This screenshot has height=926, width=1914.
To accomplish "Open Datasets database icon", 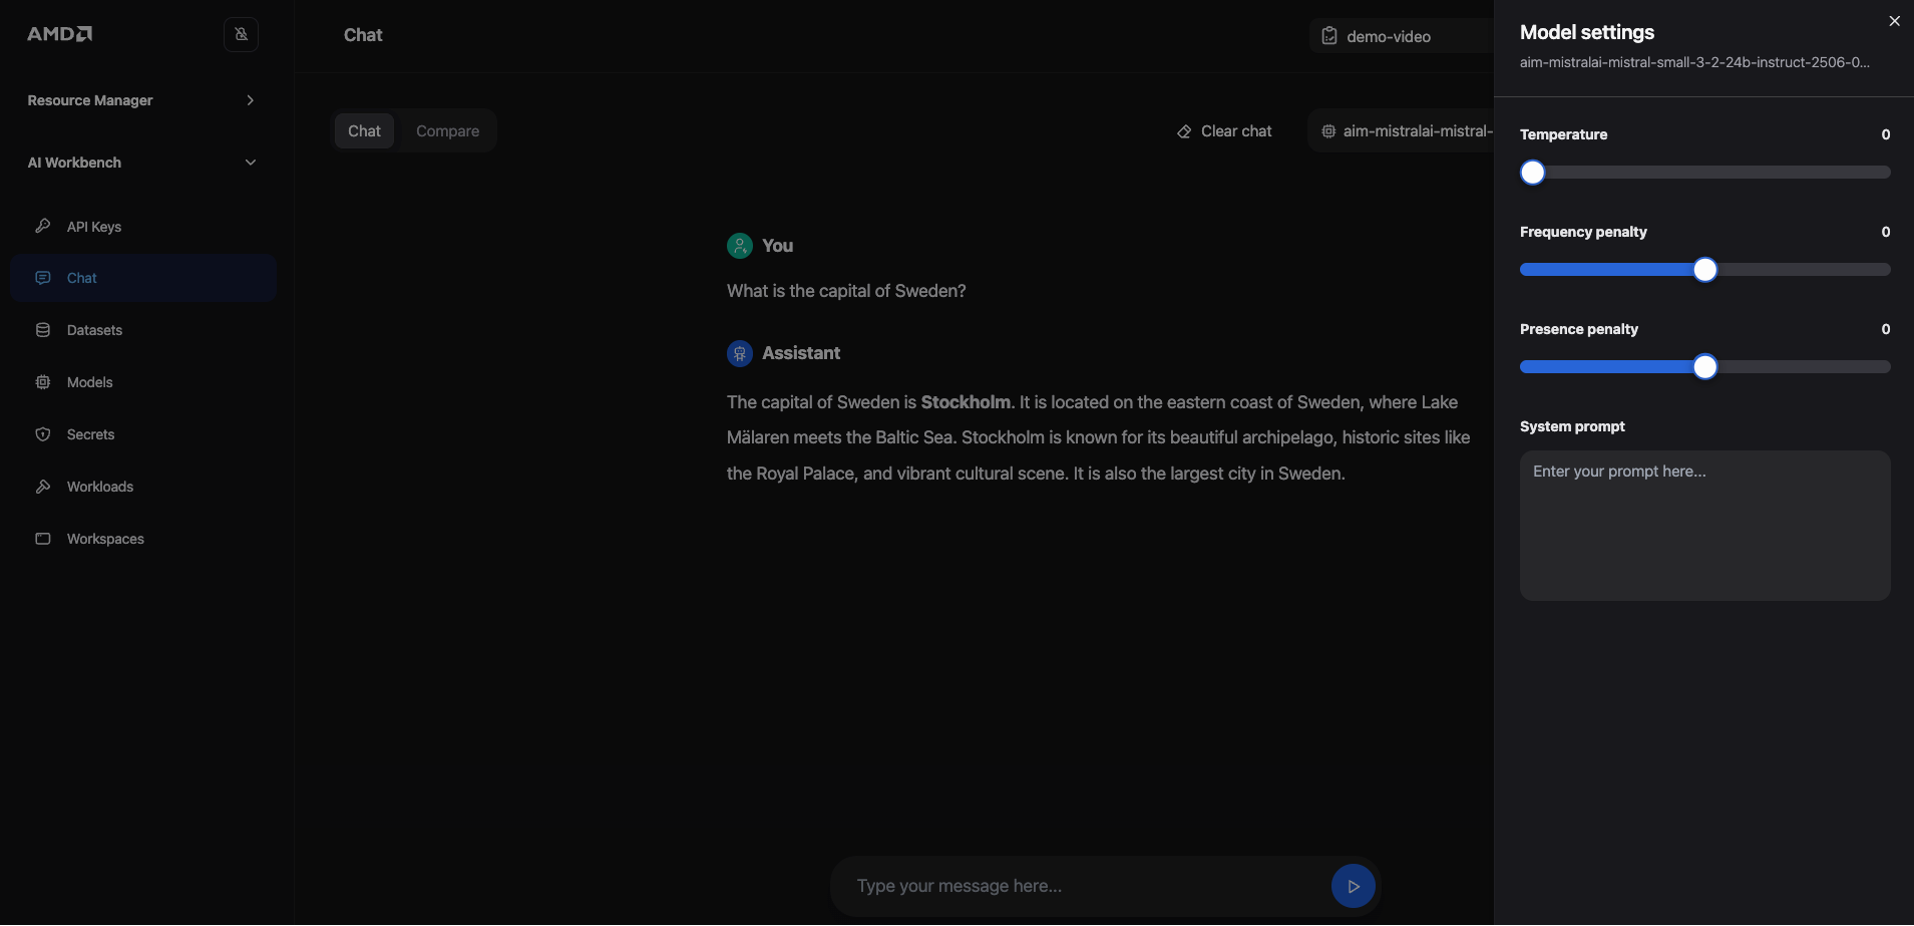I will tap(43, 330).
